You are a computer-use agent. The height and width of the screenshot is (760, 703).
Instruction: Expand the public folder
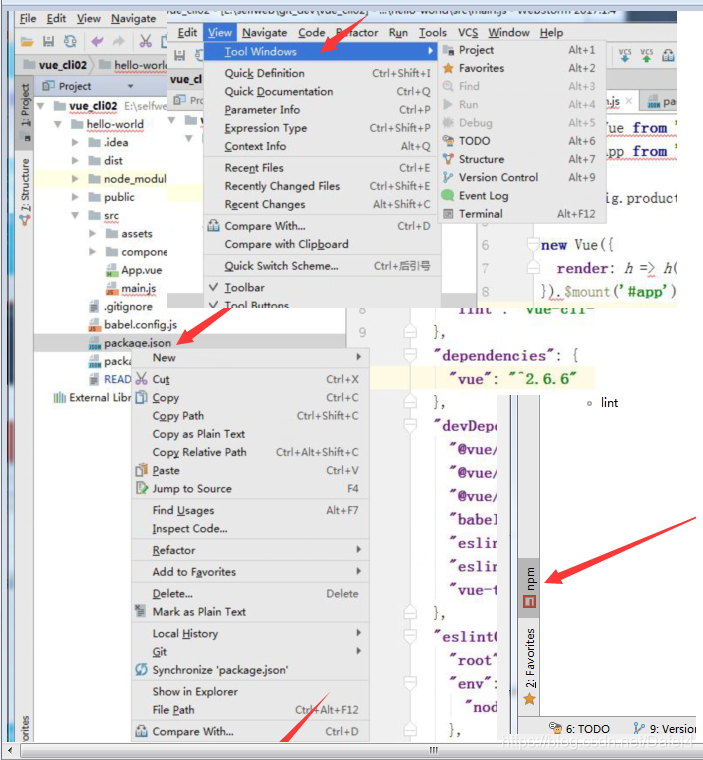[x=75, y=197]
